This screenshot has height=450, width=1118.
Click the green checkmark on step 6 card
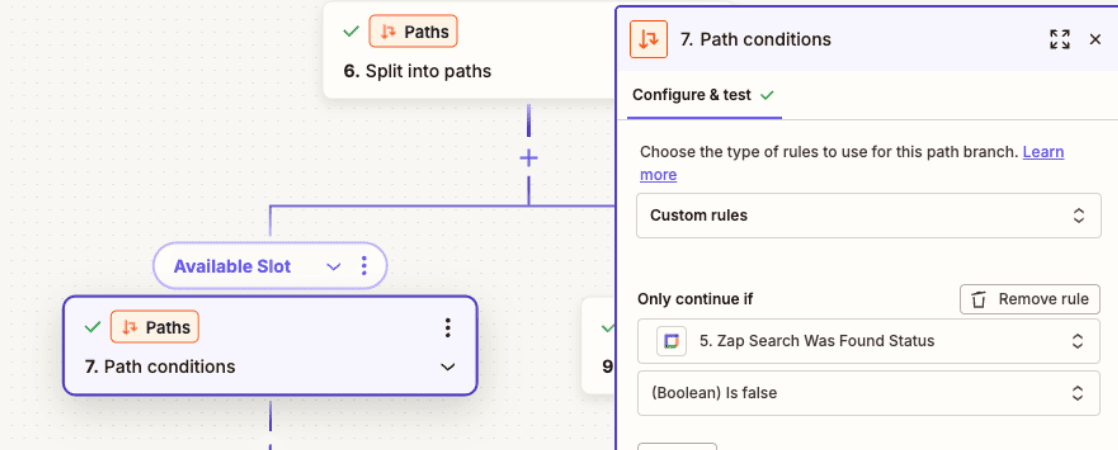351,31
